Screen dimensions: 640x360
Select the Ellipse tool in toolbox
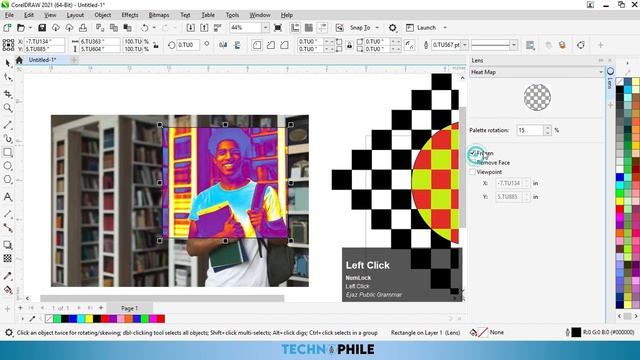click(8, 166)
